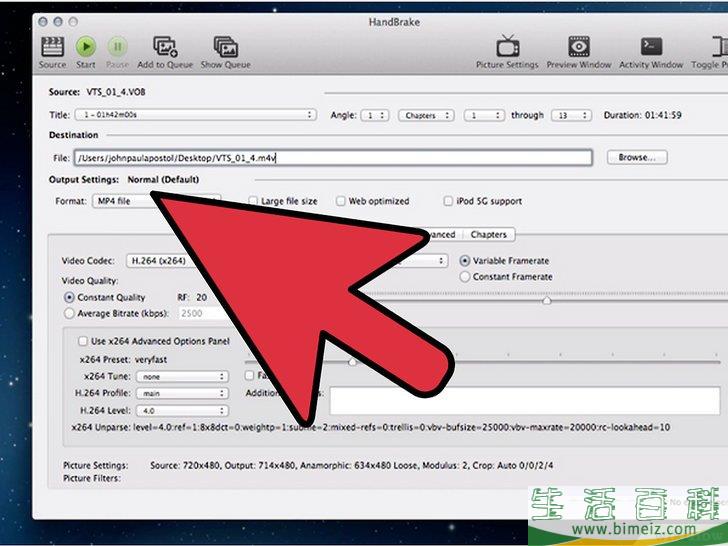Click the Source: VTS_01_4.VOB text

point(97,92)
